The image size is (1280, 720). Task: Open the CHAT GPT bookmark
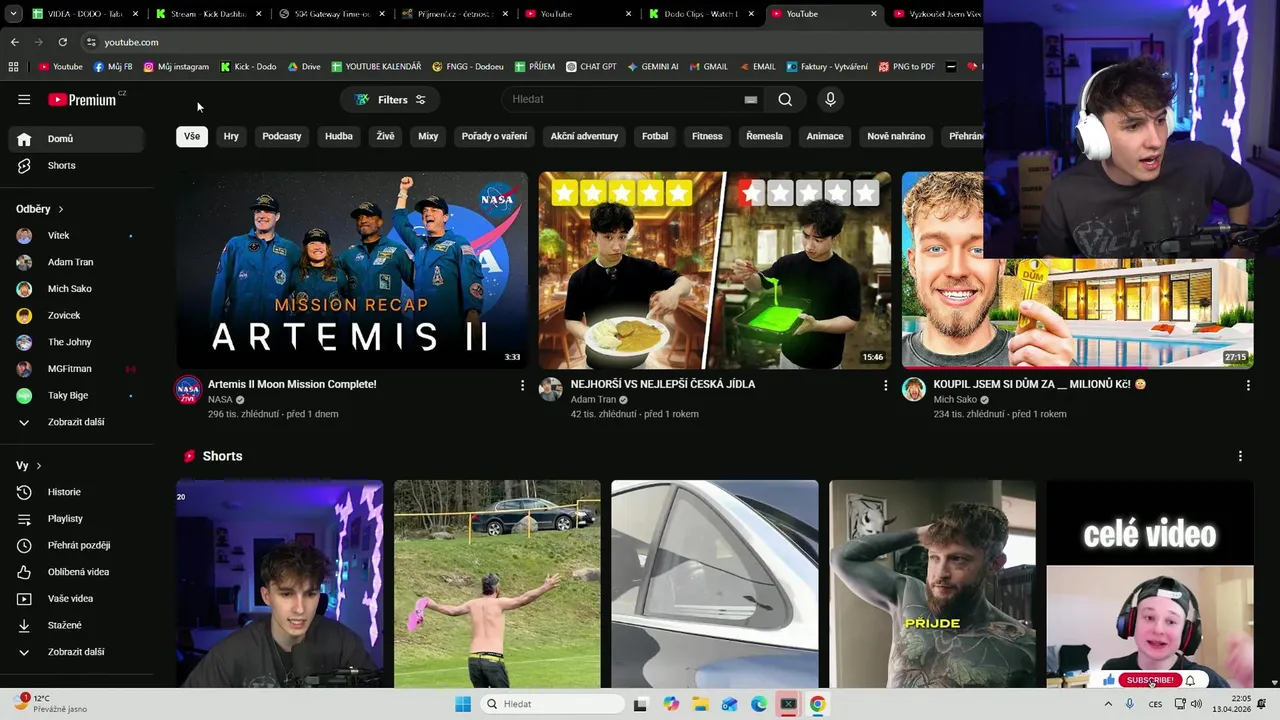(x=591, y=67)
